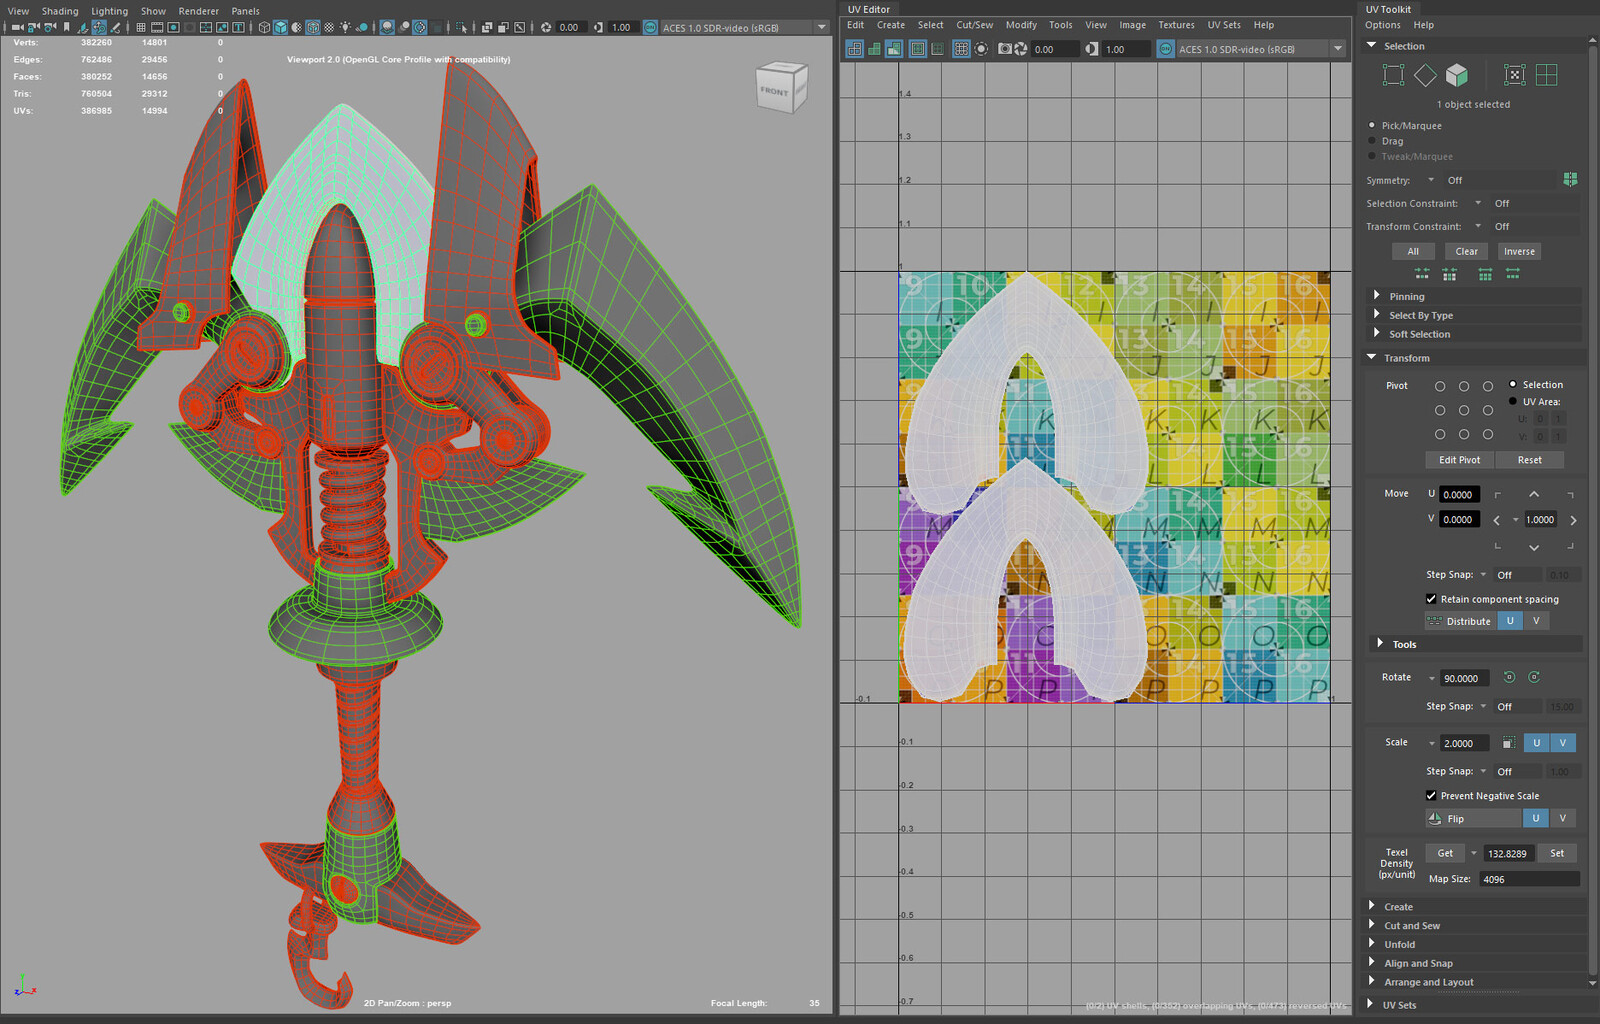Uncheck Retain component spacing
The width and height of the screenshot is (1600, 1024).
(x=1432, y=598)
